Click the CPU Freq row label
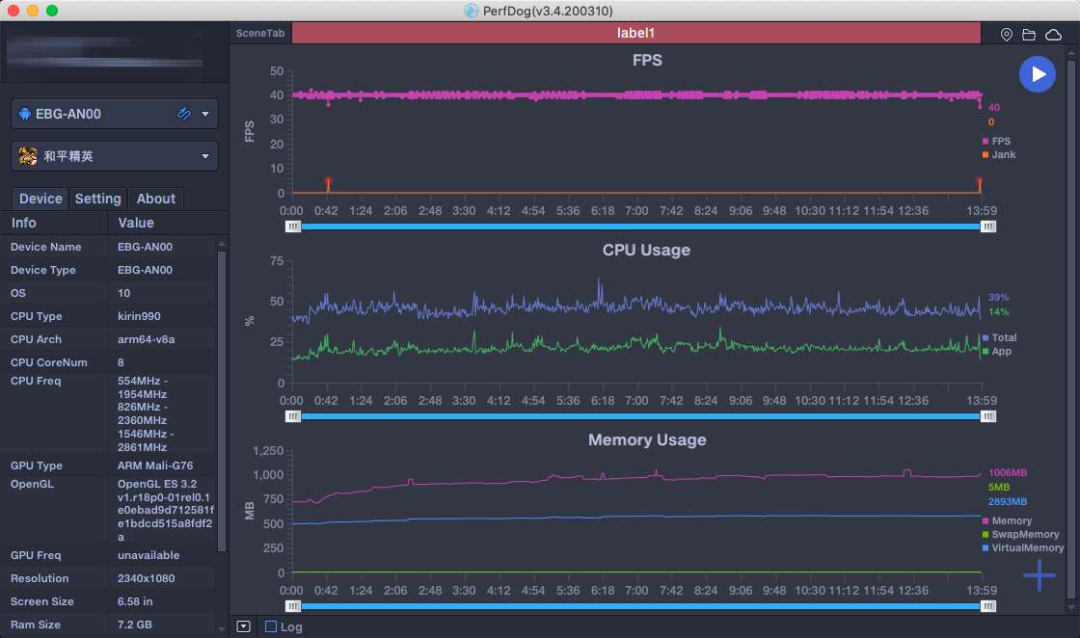Image resolution: width=1080 pixels, height=638 pixels. coord(35,381)
